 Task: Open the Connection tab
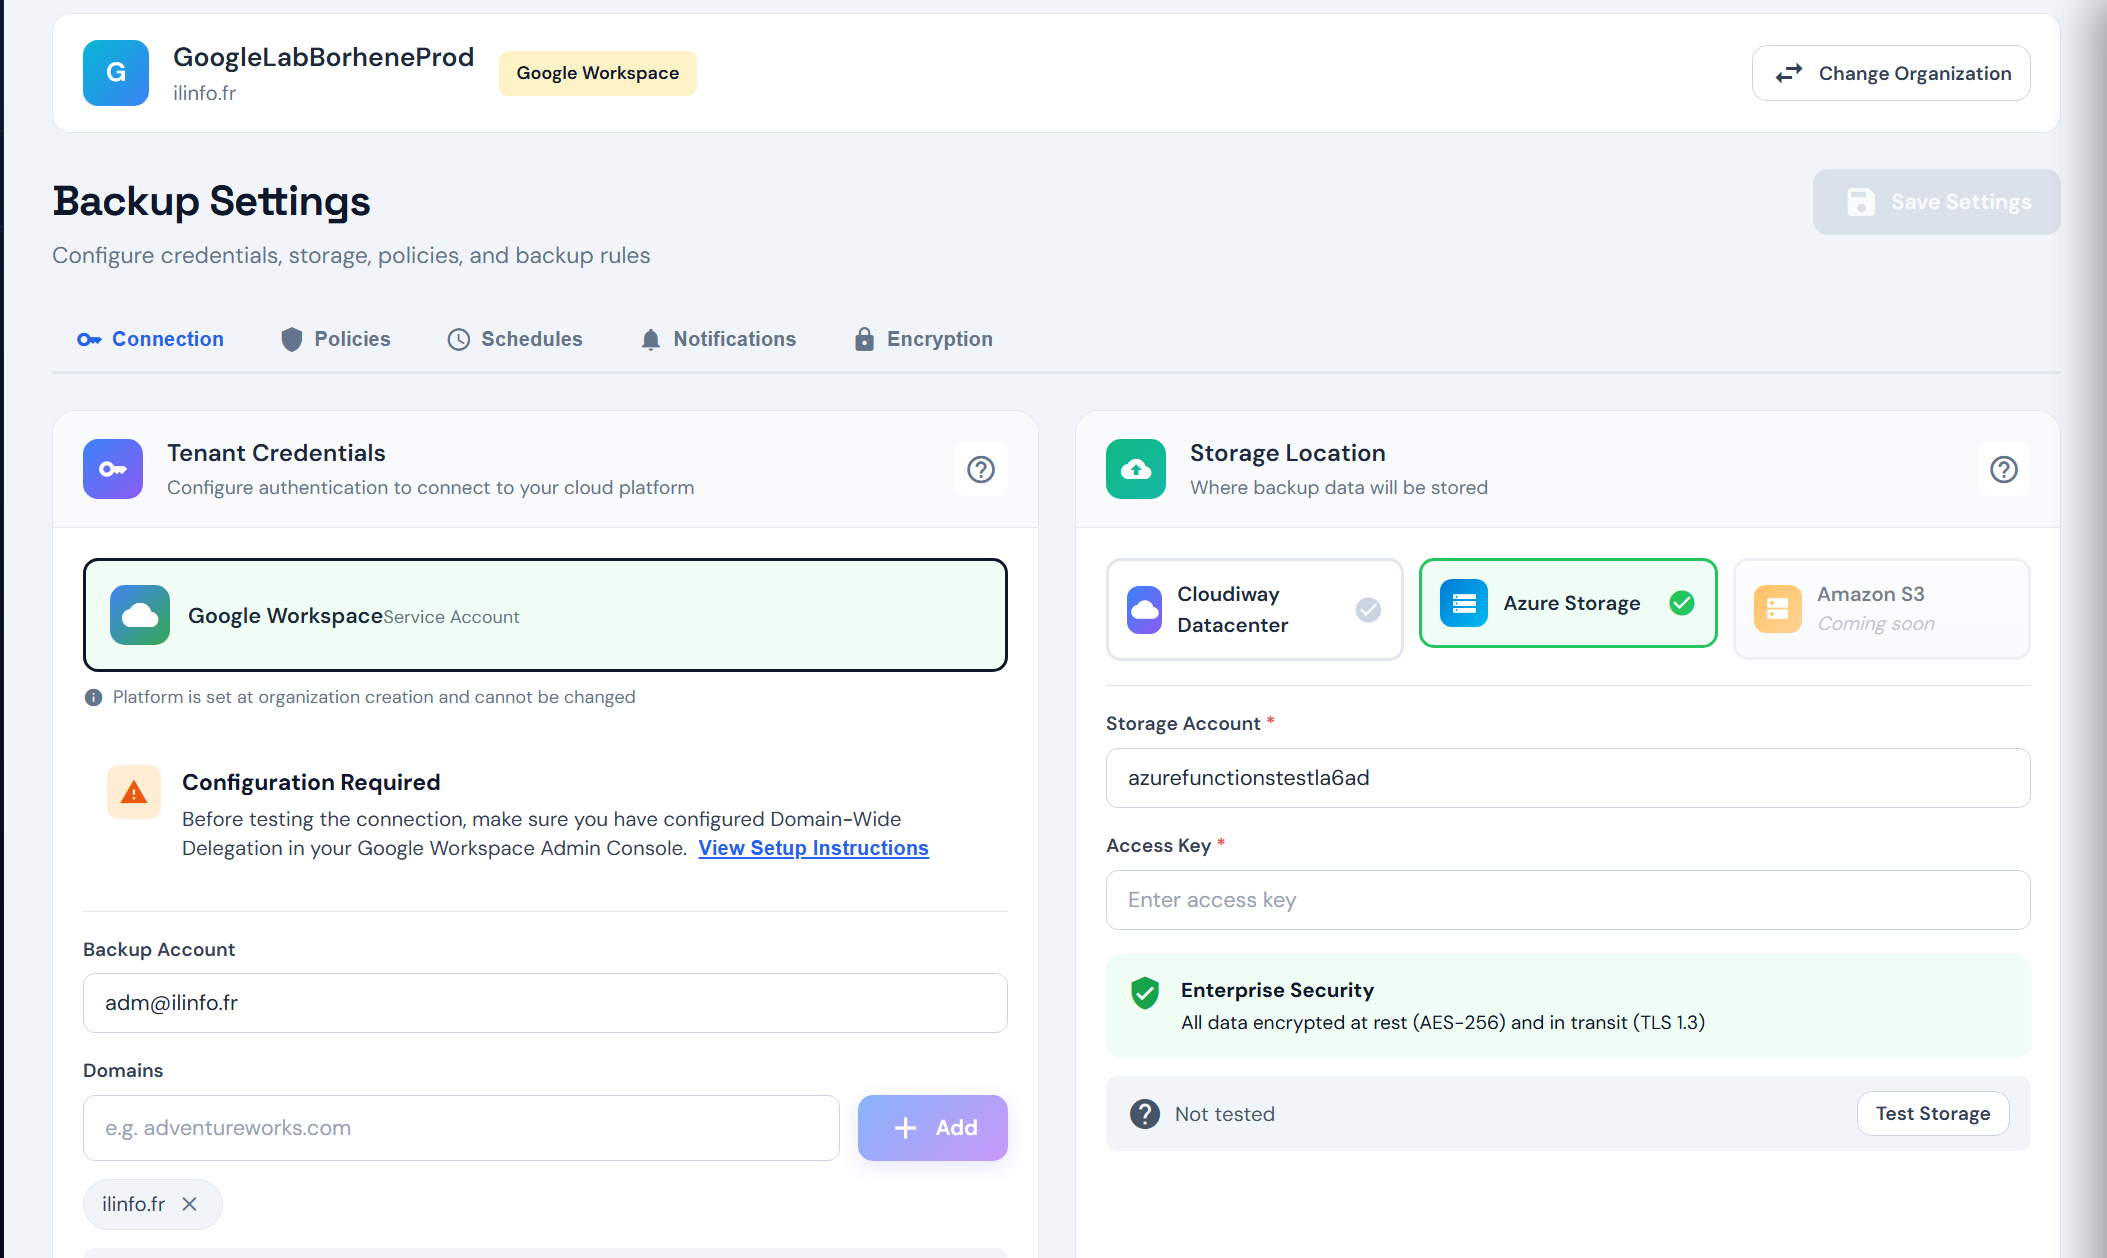click(150, 339)
